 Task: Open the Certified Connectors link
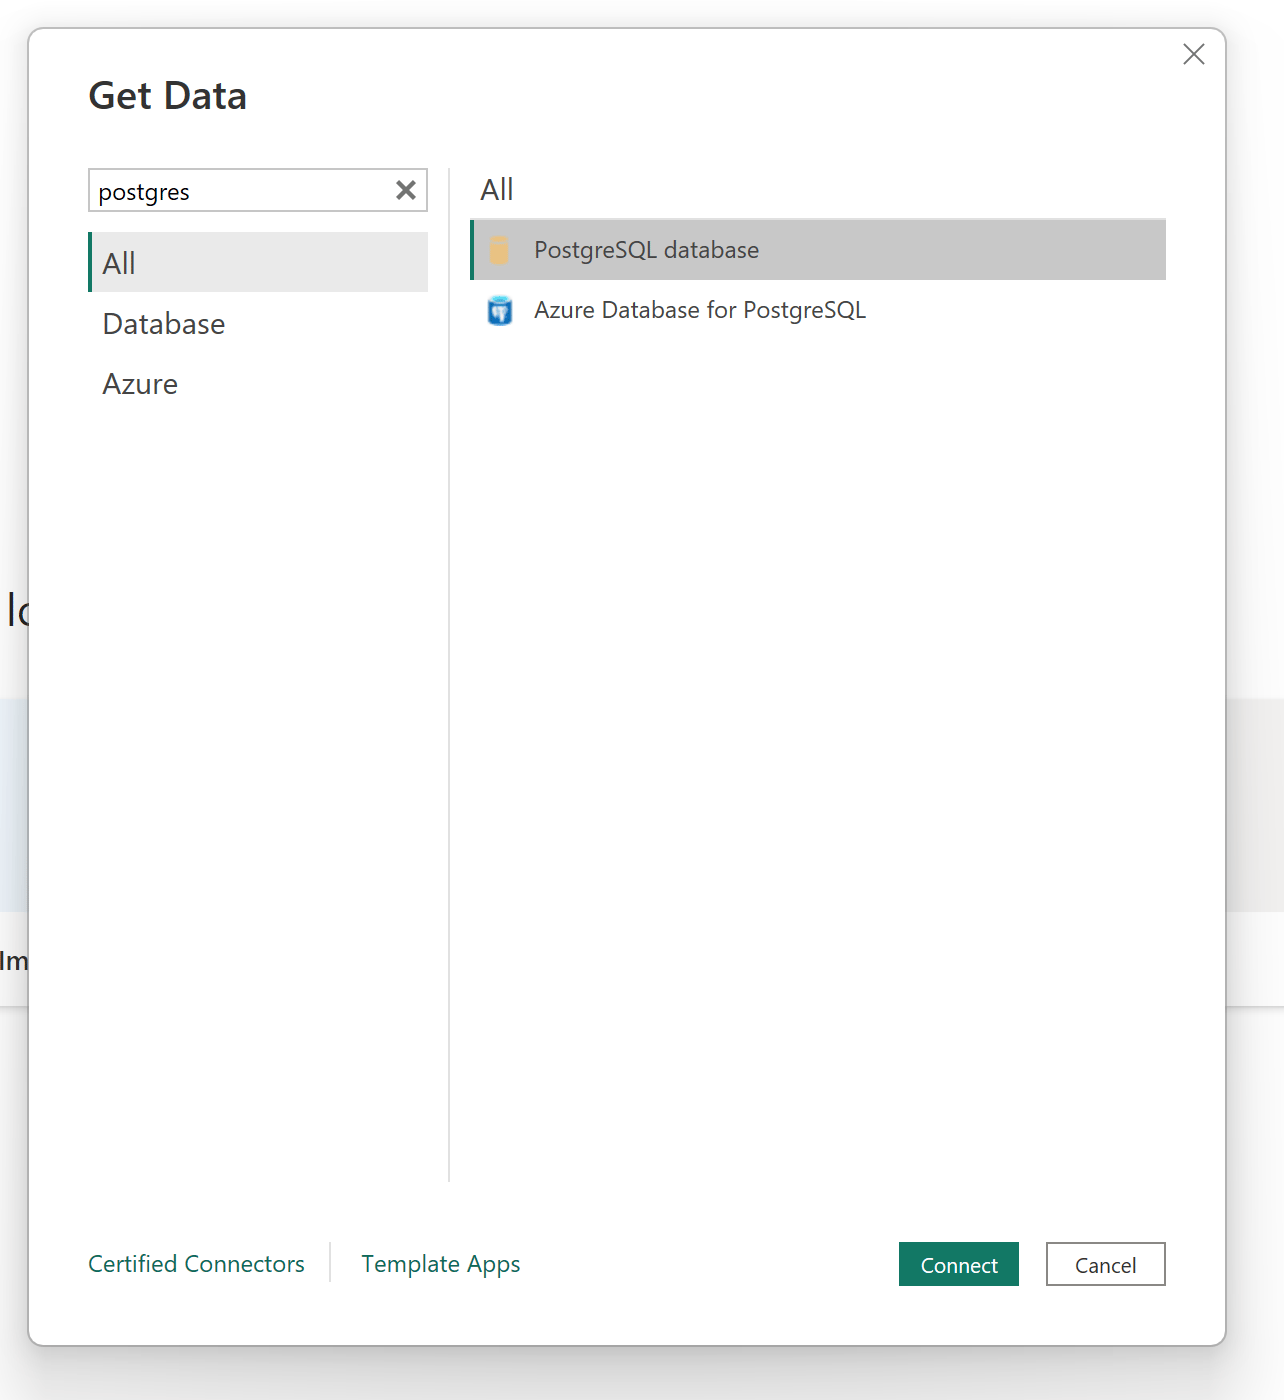196,1264
